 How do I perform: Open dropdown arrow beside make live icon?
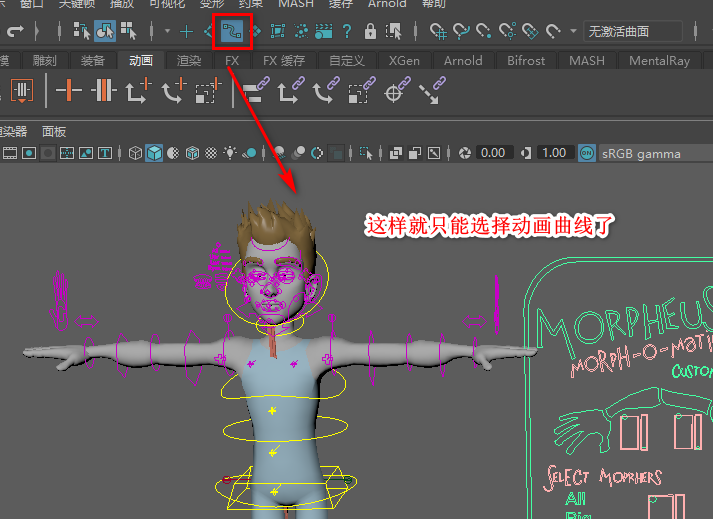point(573,31)
